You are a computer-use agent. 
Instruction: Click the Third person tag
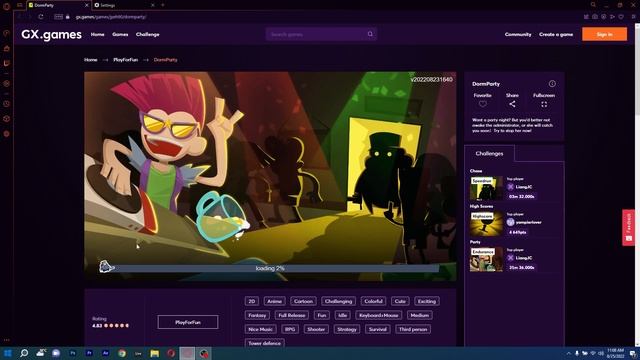click(413, 329)
